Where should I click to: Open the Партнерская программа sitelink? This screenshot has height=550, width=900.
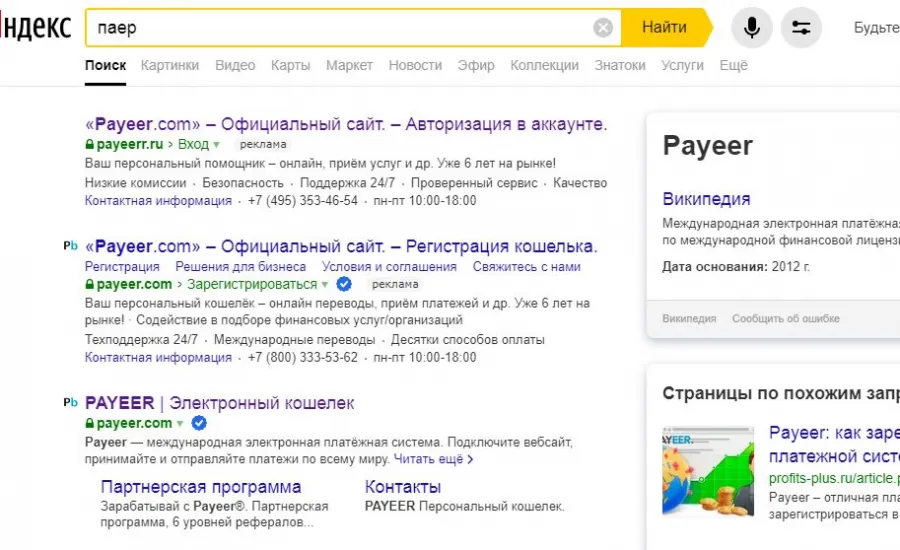click(x=201, y=487)
